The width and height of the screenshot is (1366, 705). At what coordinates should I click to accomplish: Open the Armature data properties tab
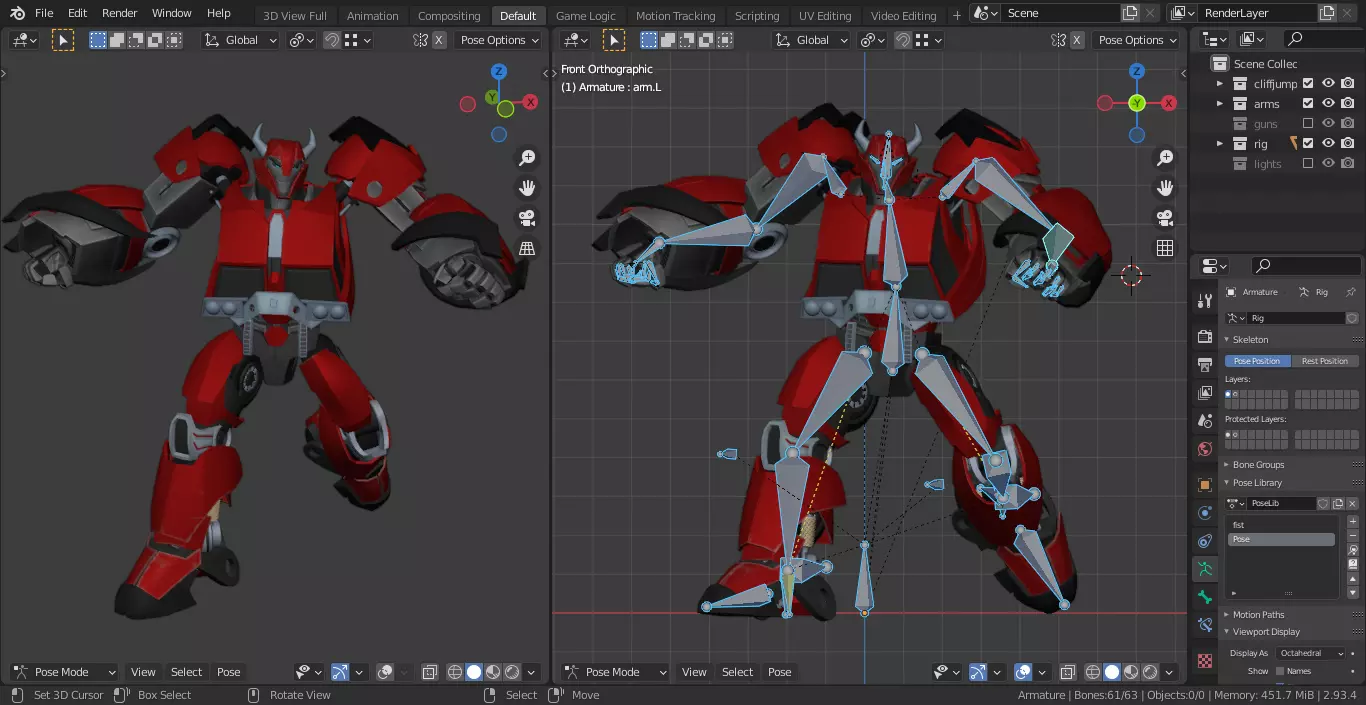(1205, 569)
